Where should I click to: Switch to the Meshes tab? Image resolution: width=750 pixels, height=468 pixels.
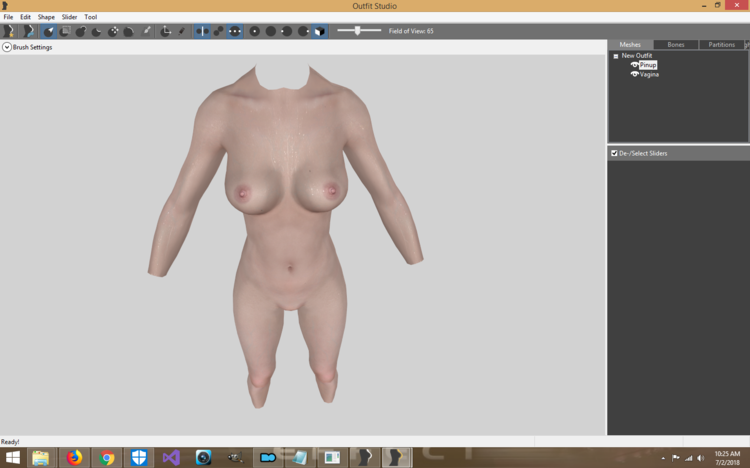coord(630,45)
